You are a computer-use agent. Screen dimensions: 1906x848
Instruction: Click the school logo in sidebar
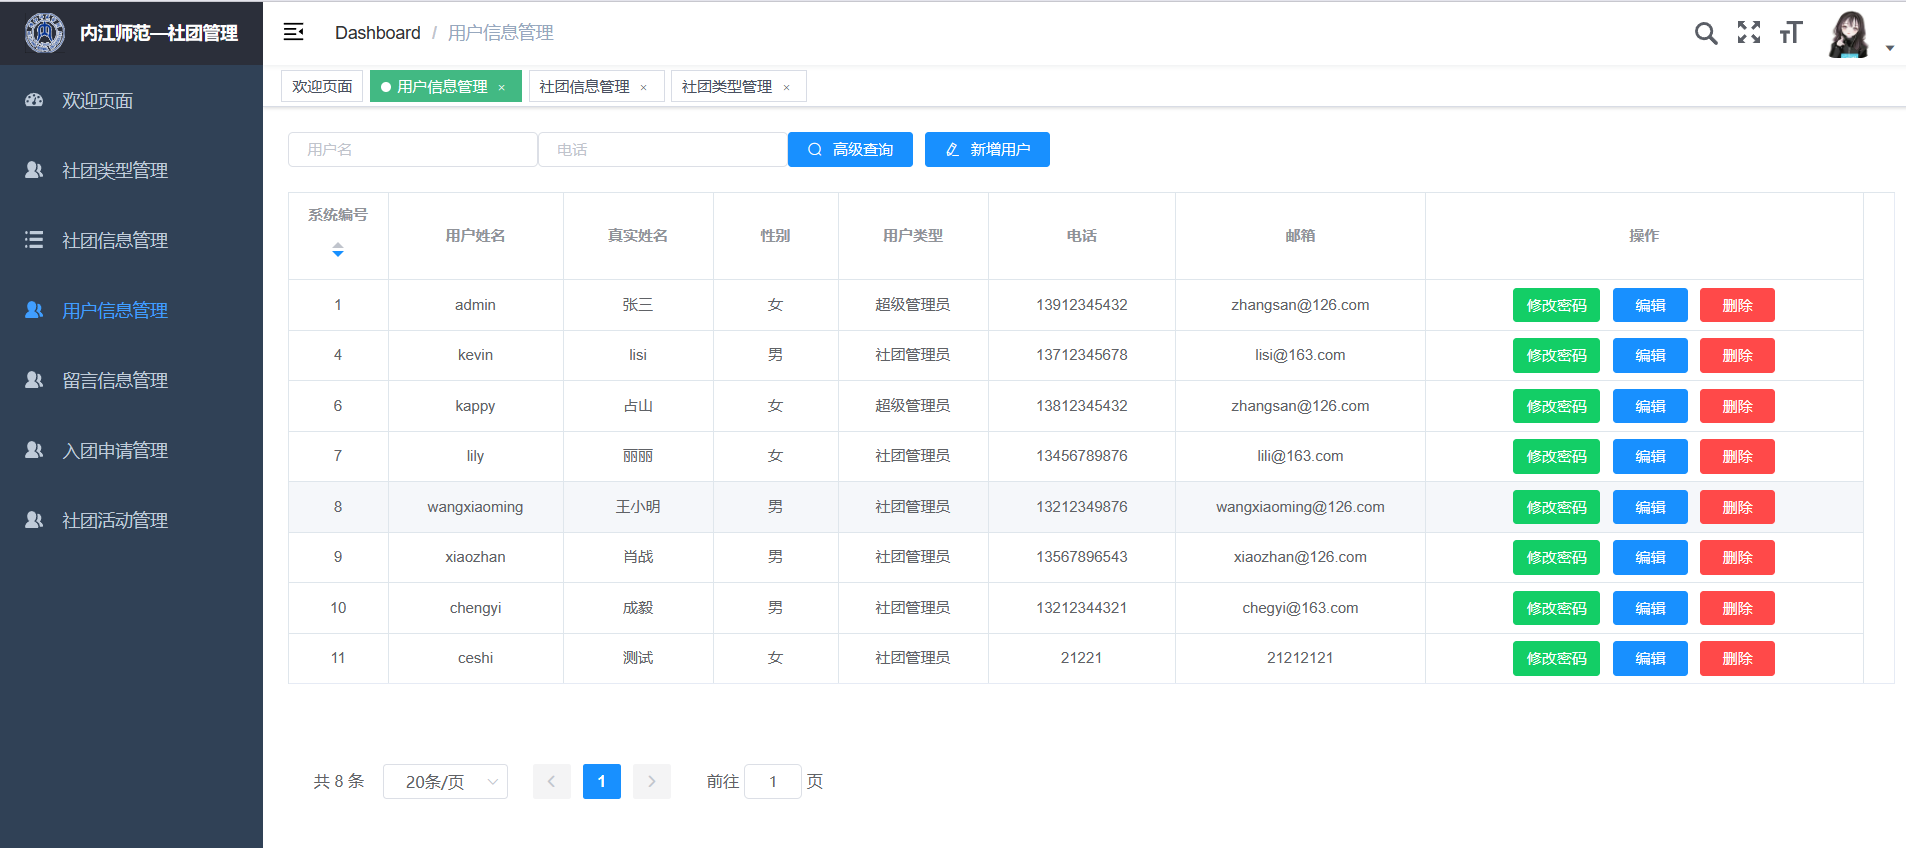(44, 33)
